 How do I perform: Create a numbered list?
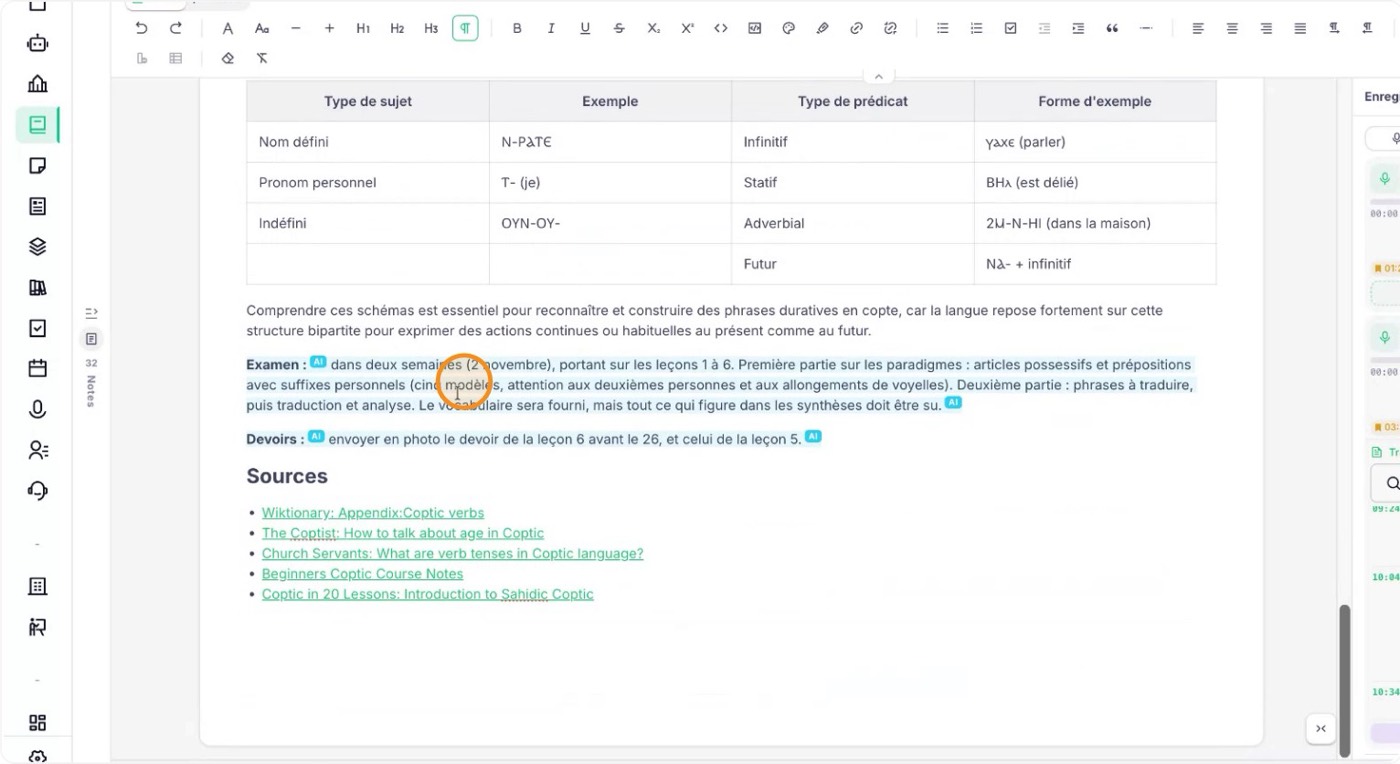pos(976,28)
